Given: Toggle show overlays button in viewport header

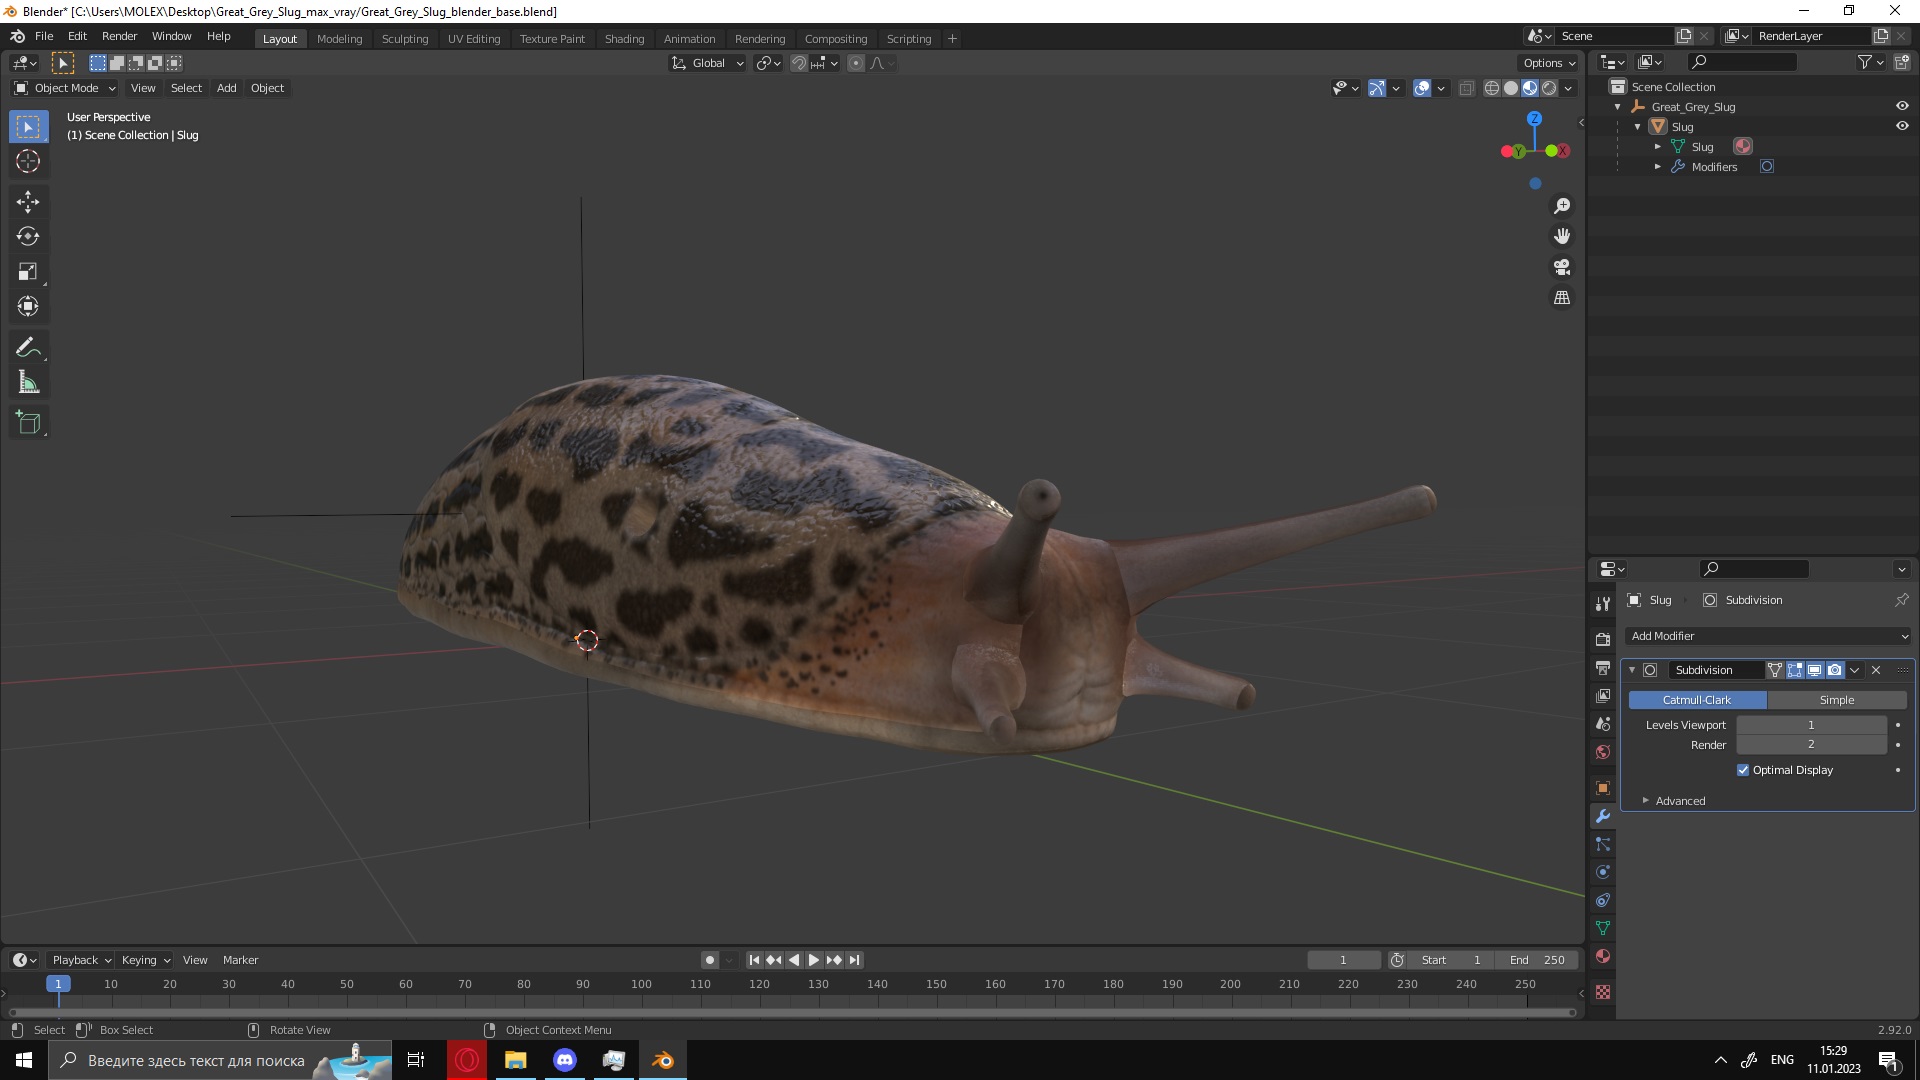Looking at the screenshot, I should pyautogui.click(x=1422, y=88).
